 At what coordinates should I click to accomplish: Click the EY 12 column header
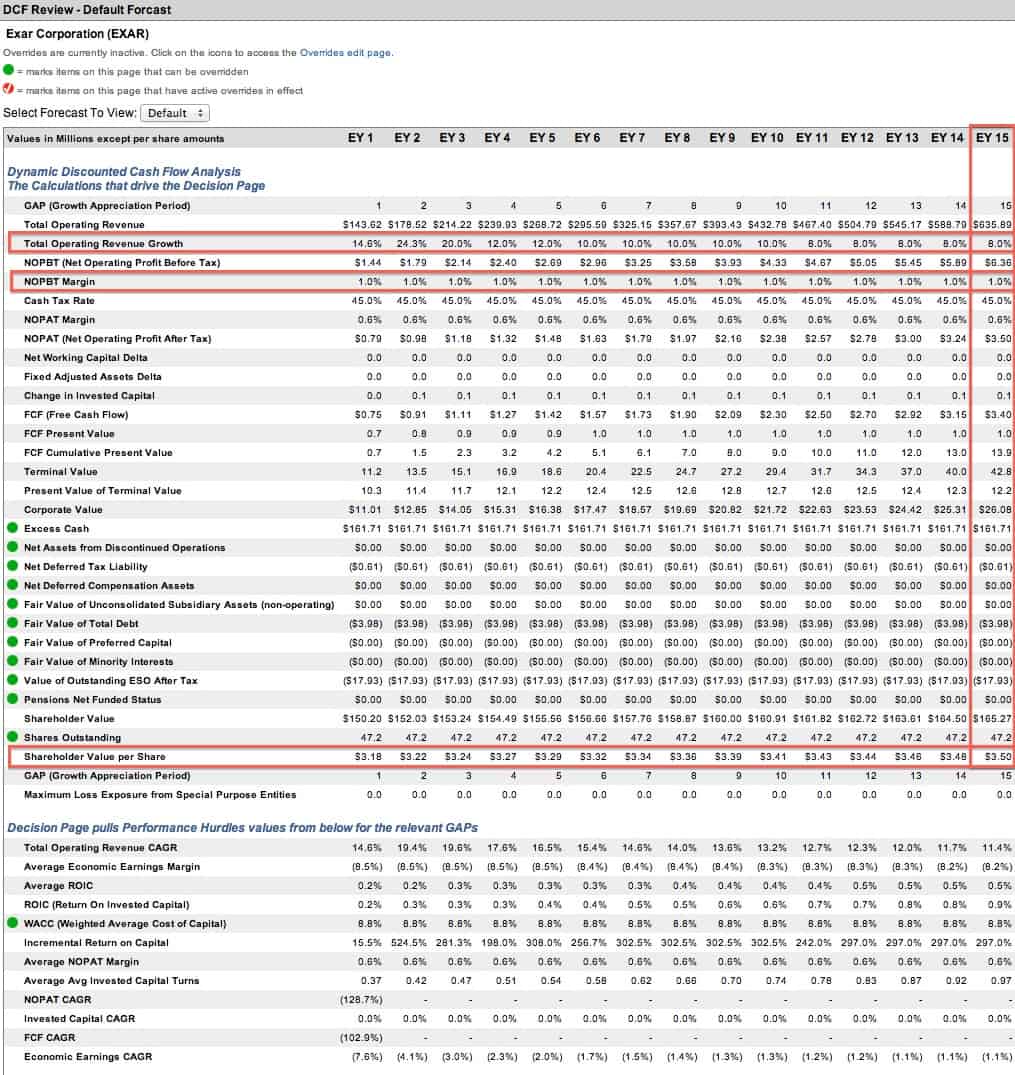click(x=857, y=138)
